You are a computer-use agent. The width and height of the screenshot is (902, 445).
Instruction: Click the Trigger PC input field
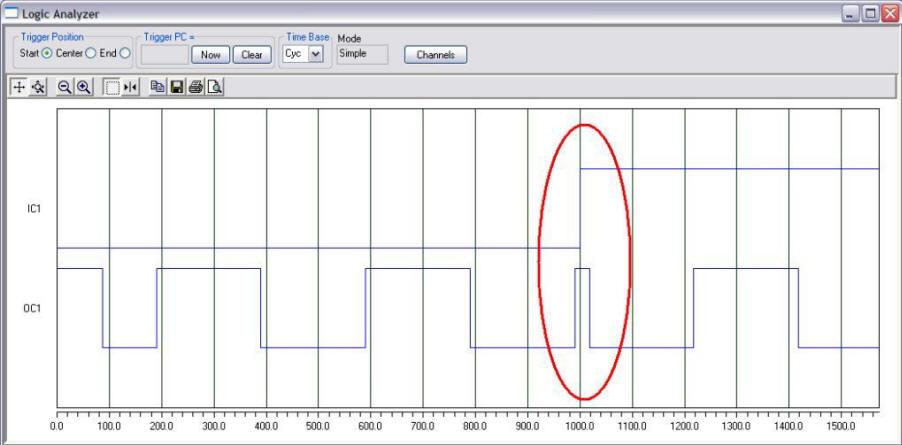pos(164,54)
